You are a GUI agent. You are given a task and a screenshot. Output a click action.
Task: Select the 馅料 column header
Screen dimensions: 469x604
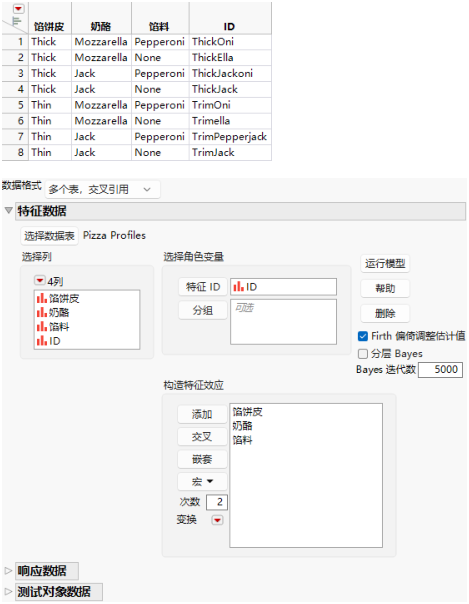tap(160, 26)
